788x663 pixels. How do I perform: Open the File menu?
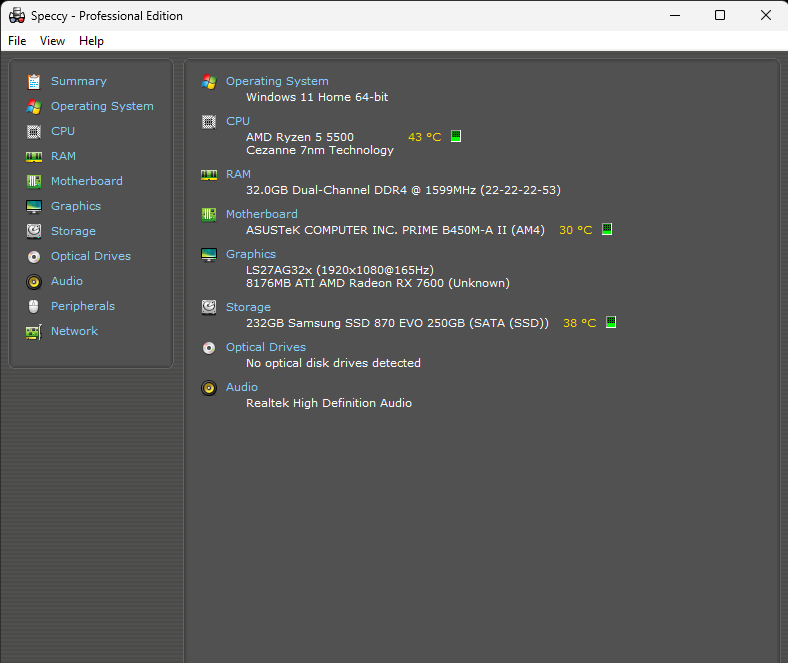(17, 41)
